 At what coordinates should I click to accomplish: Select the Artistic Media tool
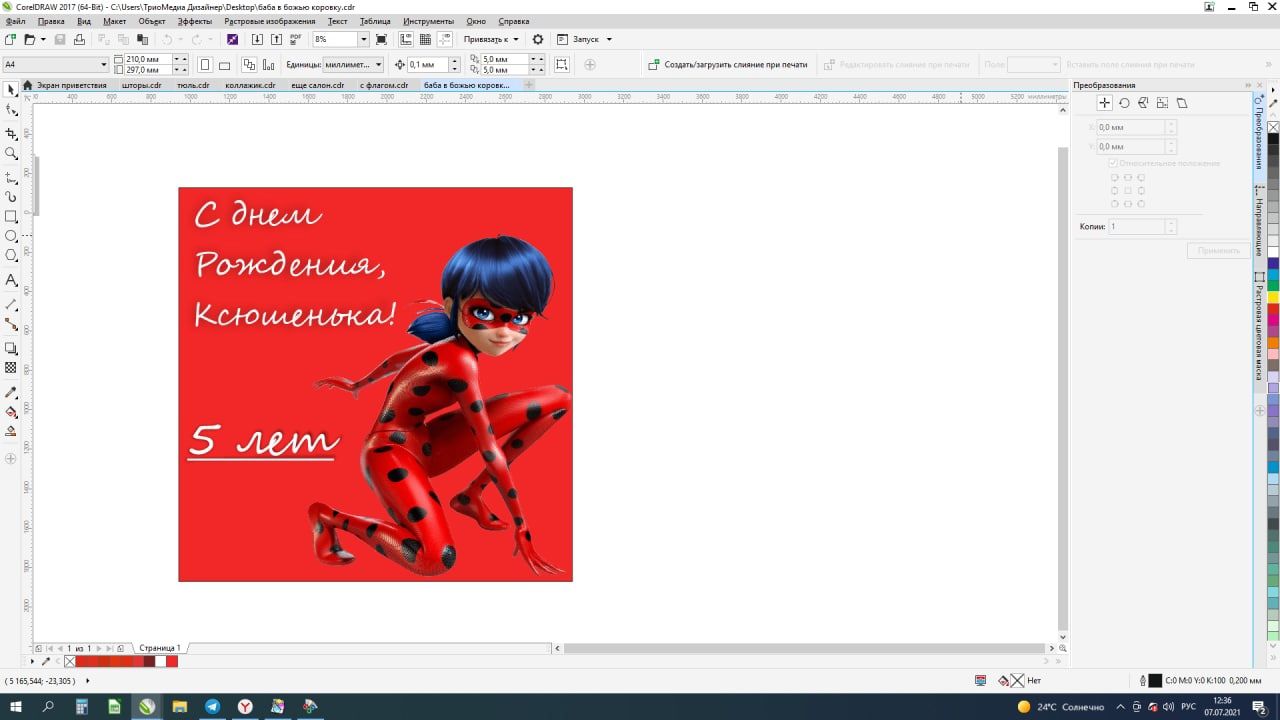(11, 197)
